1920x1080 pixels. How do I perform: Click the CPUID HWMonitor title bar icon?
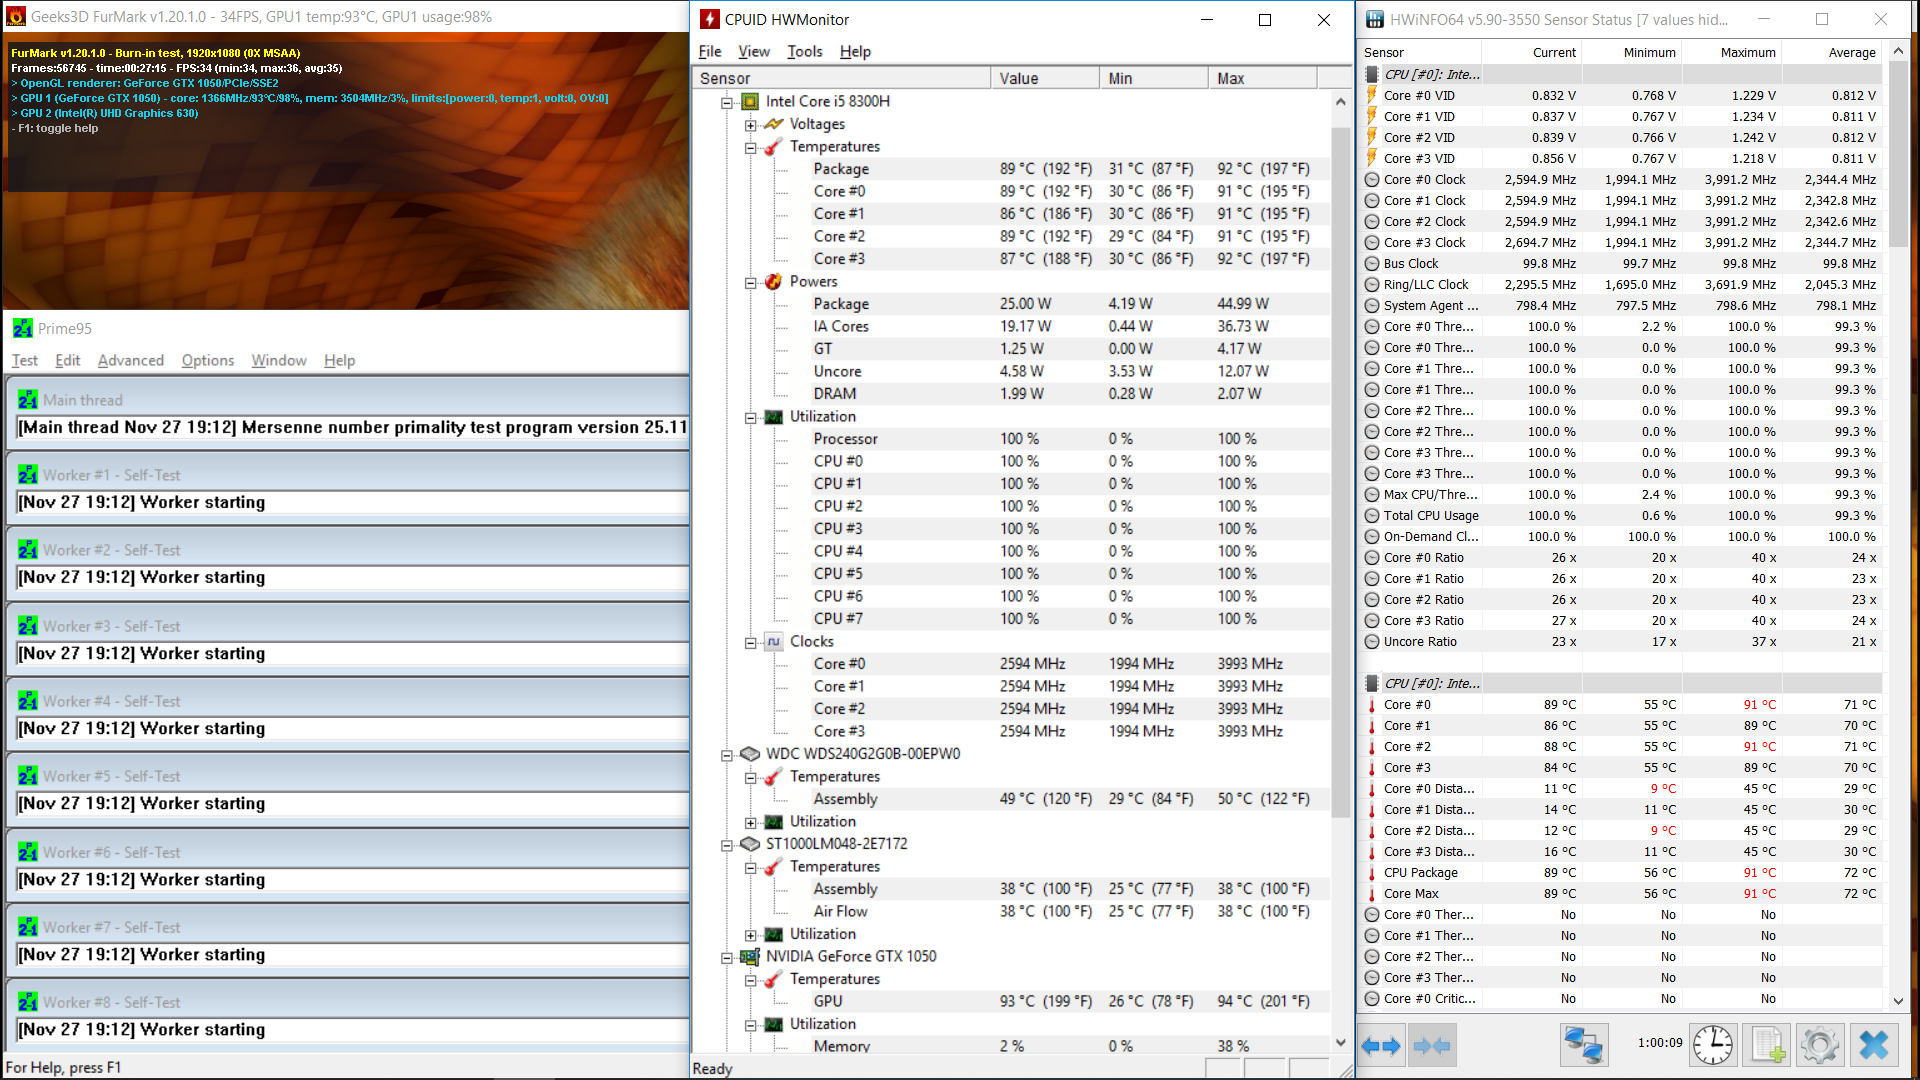(x=710, y=19)
